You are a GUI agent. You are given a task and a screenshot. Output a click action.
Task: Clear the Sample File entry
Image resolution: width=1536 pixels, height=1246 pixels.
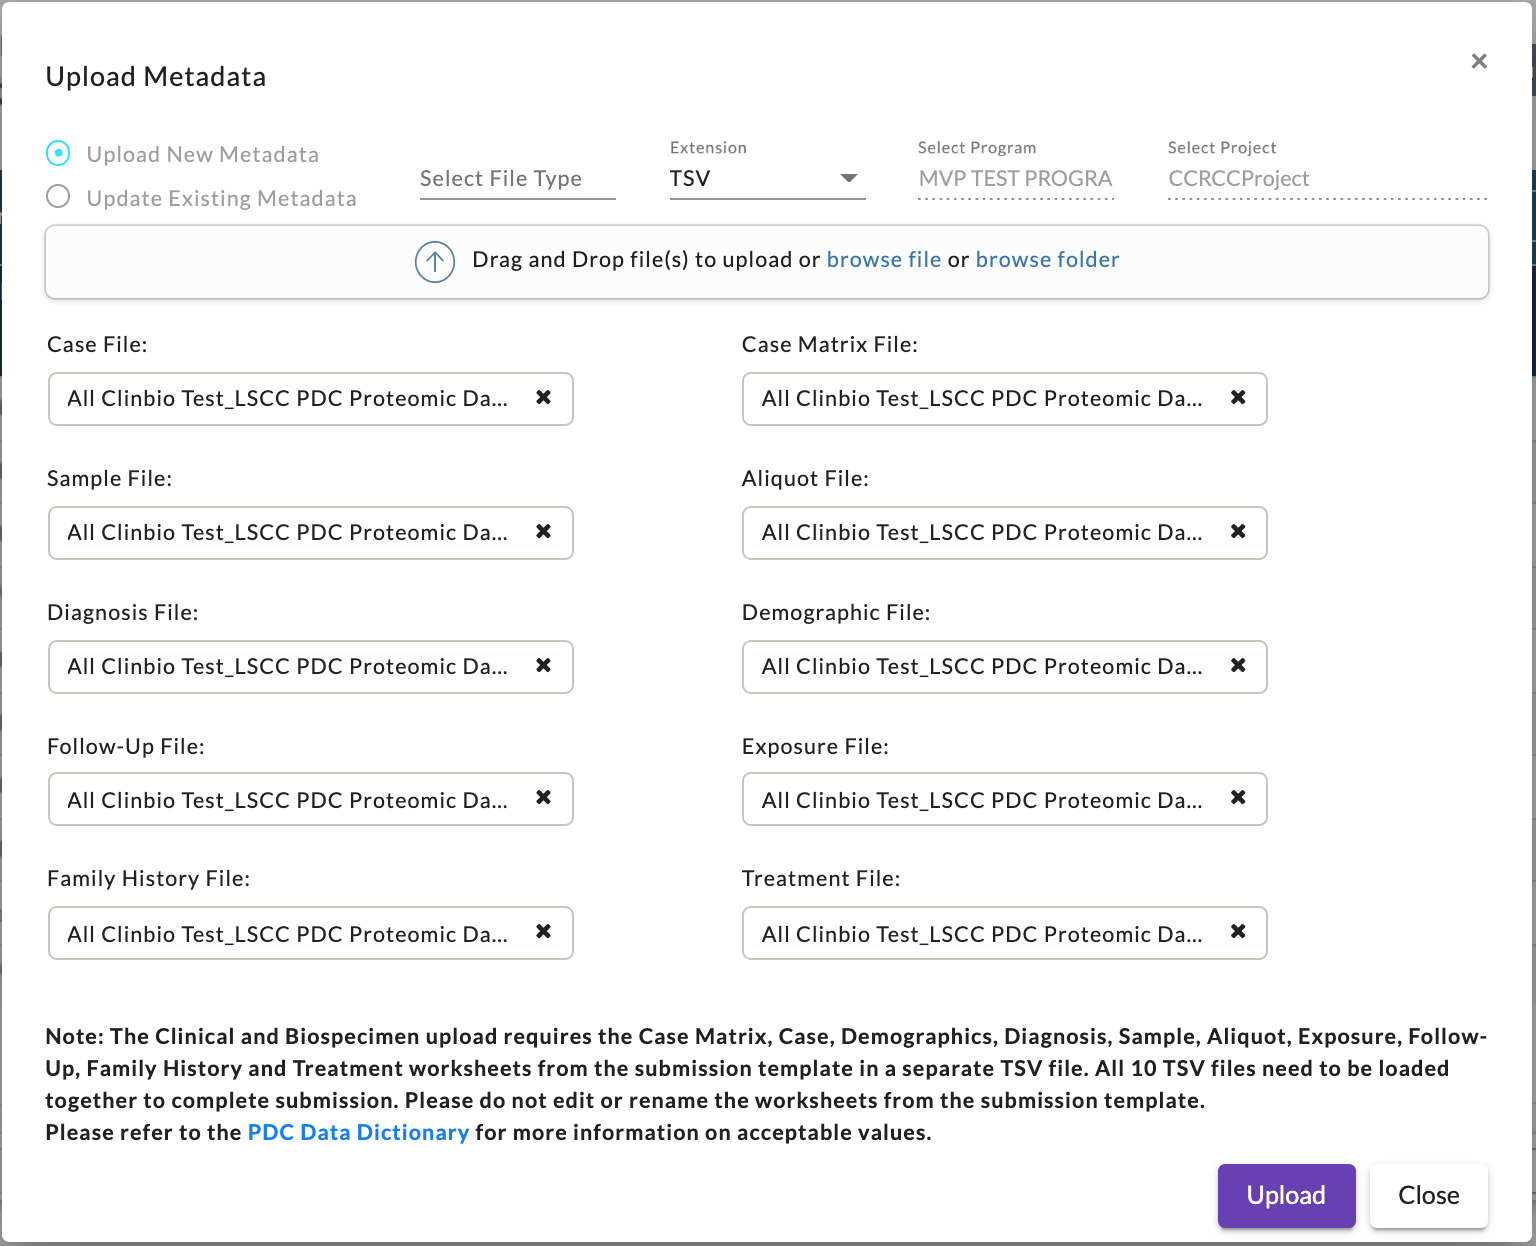tap(543, 532)
